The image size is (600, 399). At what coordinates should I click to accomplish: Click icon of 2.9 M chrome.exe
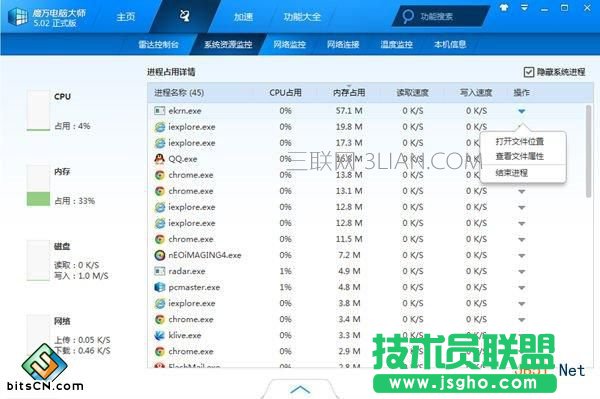pos(160,352)
